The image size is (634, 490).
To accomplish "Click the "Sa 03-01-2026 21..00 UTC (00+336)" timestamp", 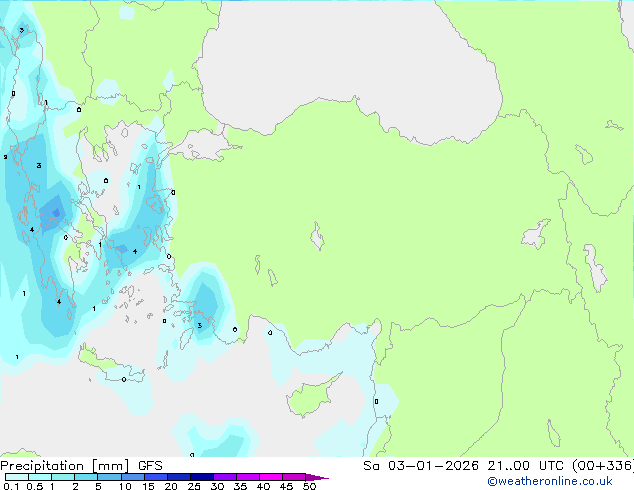I will tap(498, 466).
